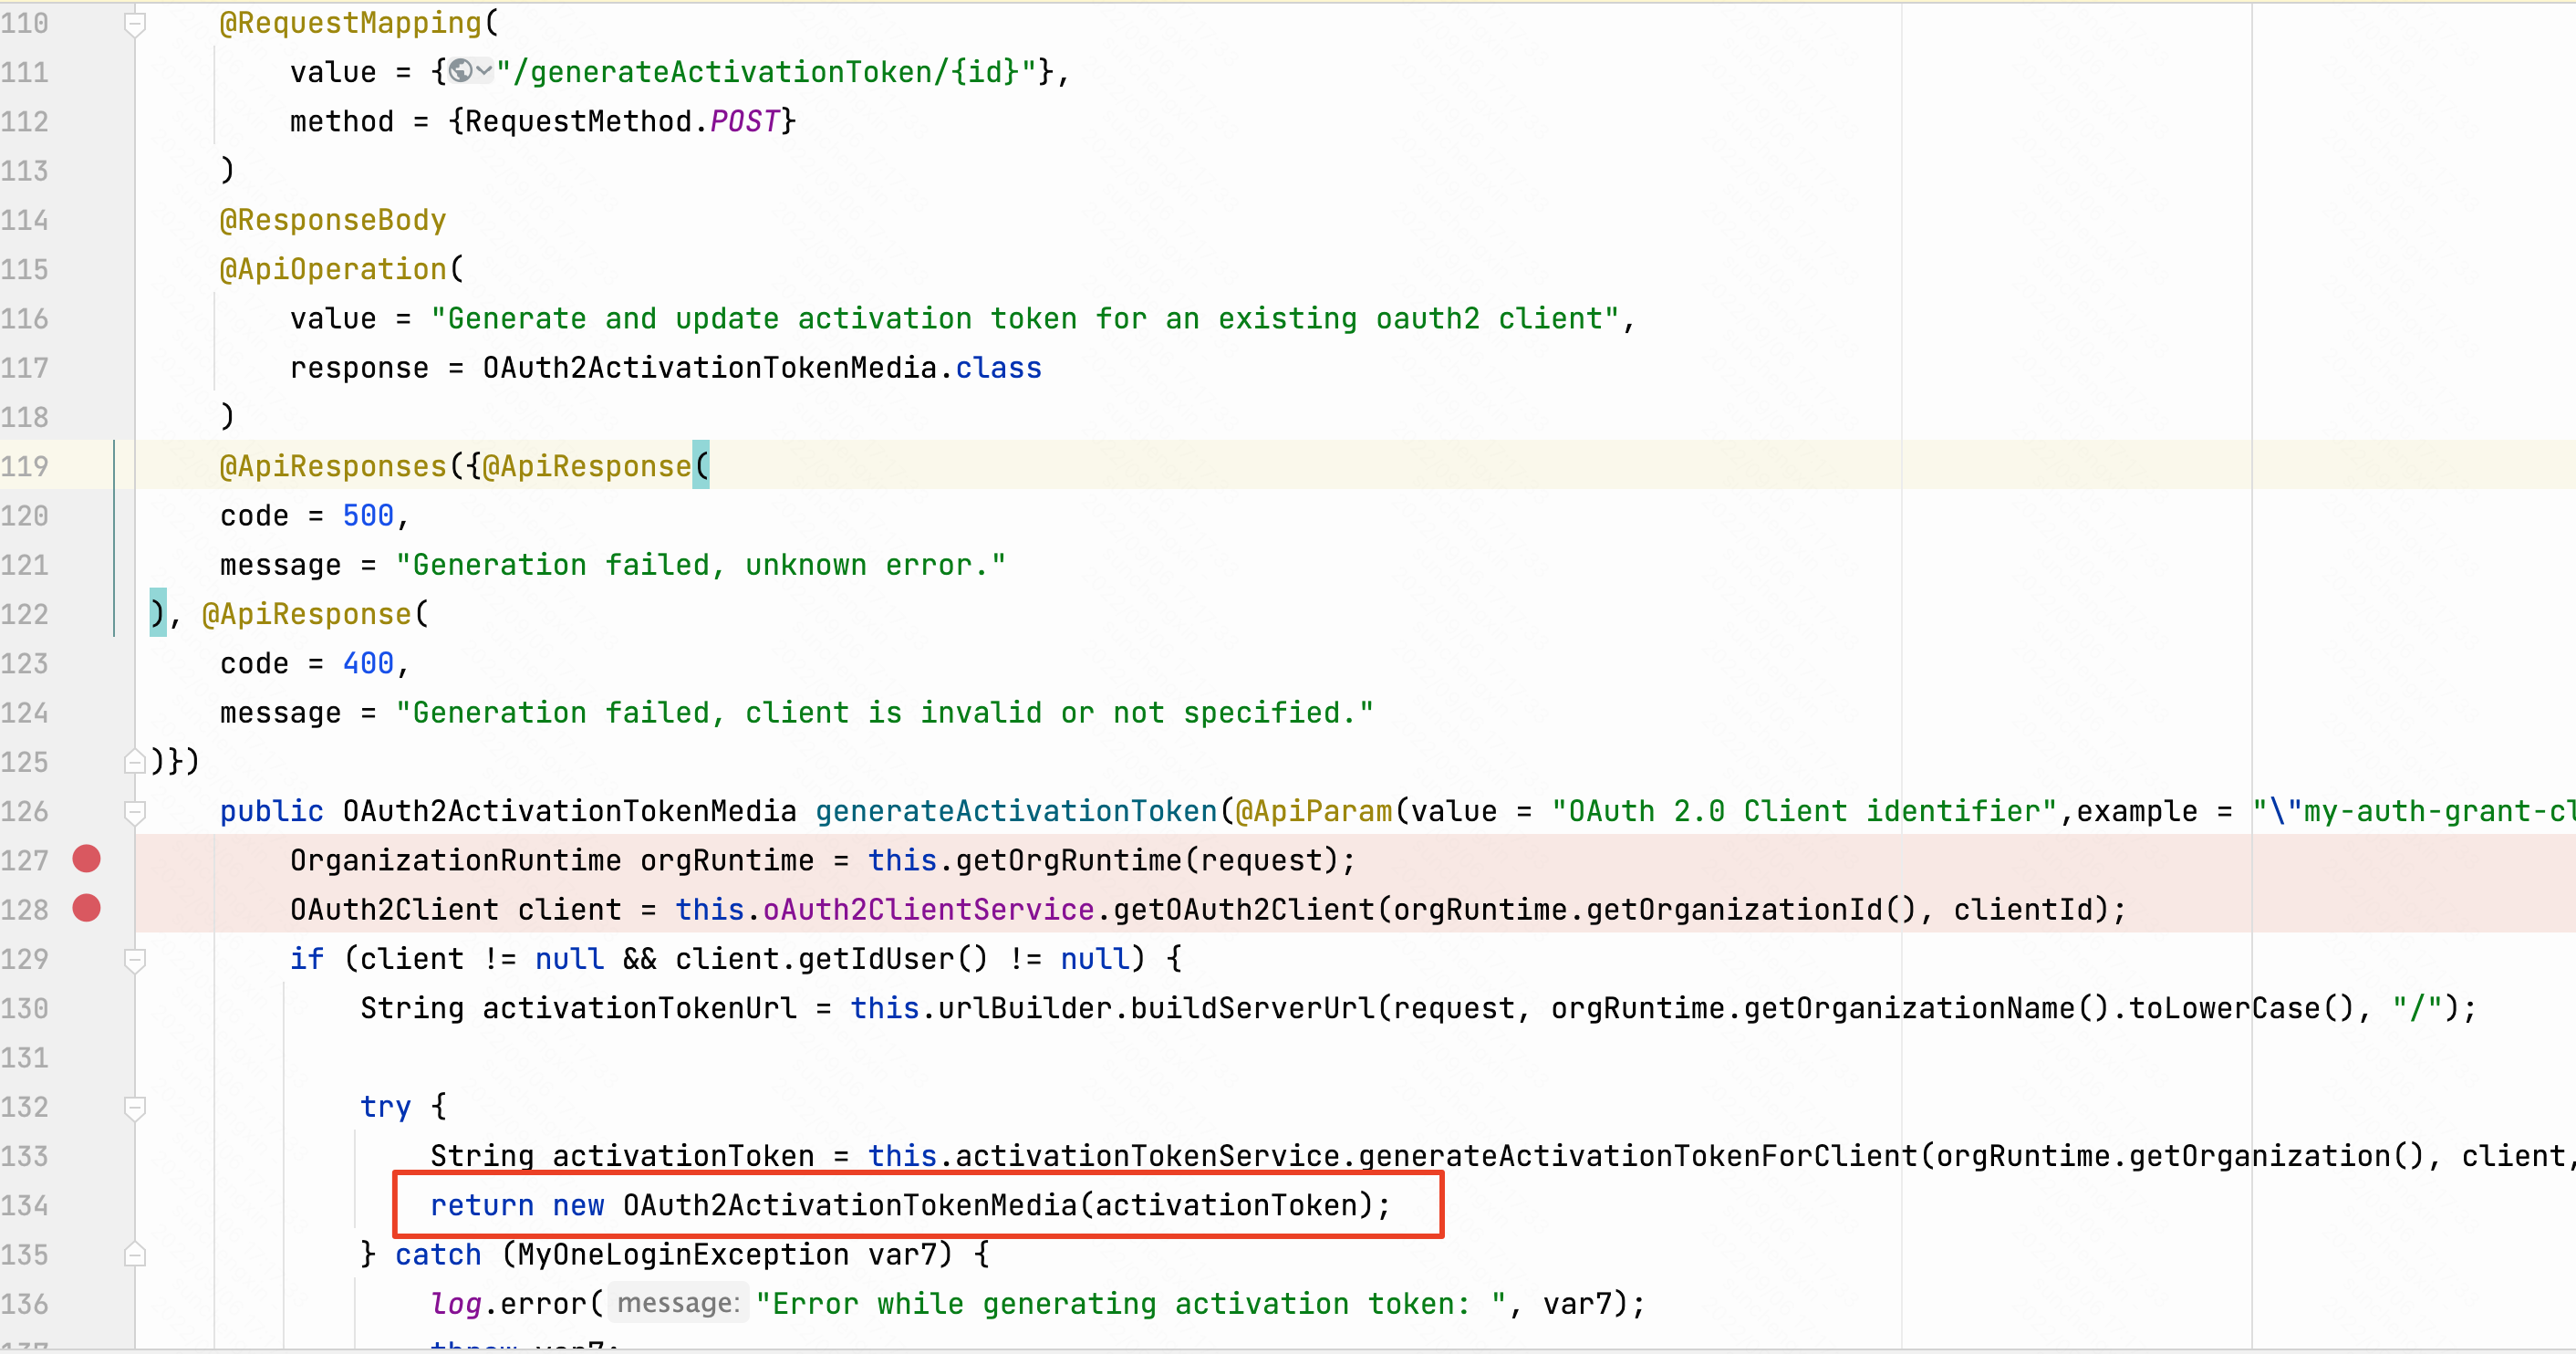
Task: Click "OAuth 2.0 Client identifier" string
Action: click(1805, 811)
